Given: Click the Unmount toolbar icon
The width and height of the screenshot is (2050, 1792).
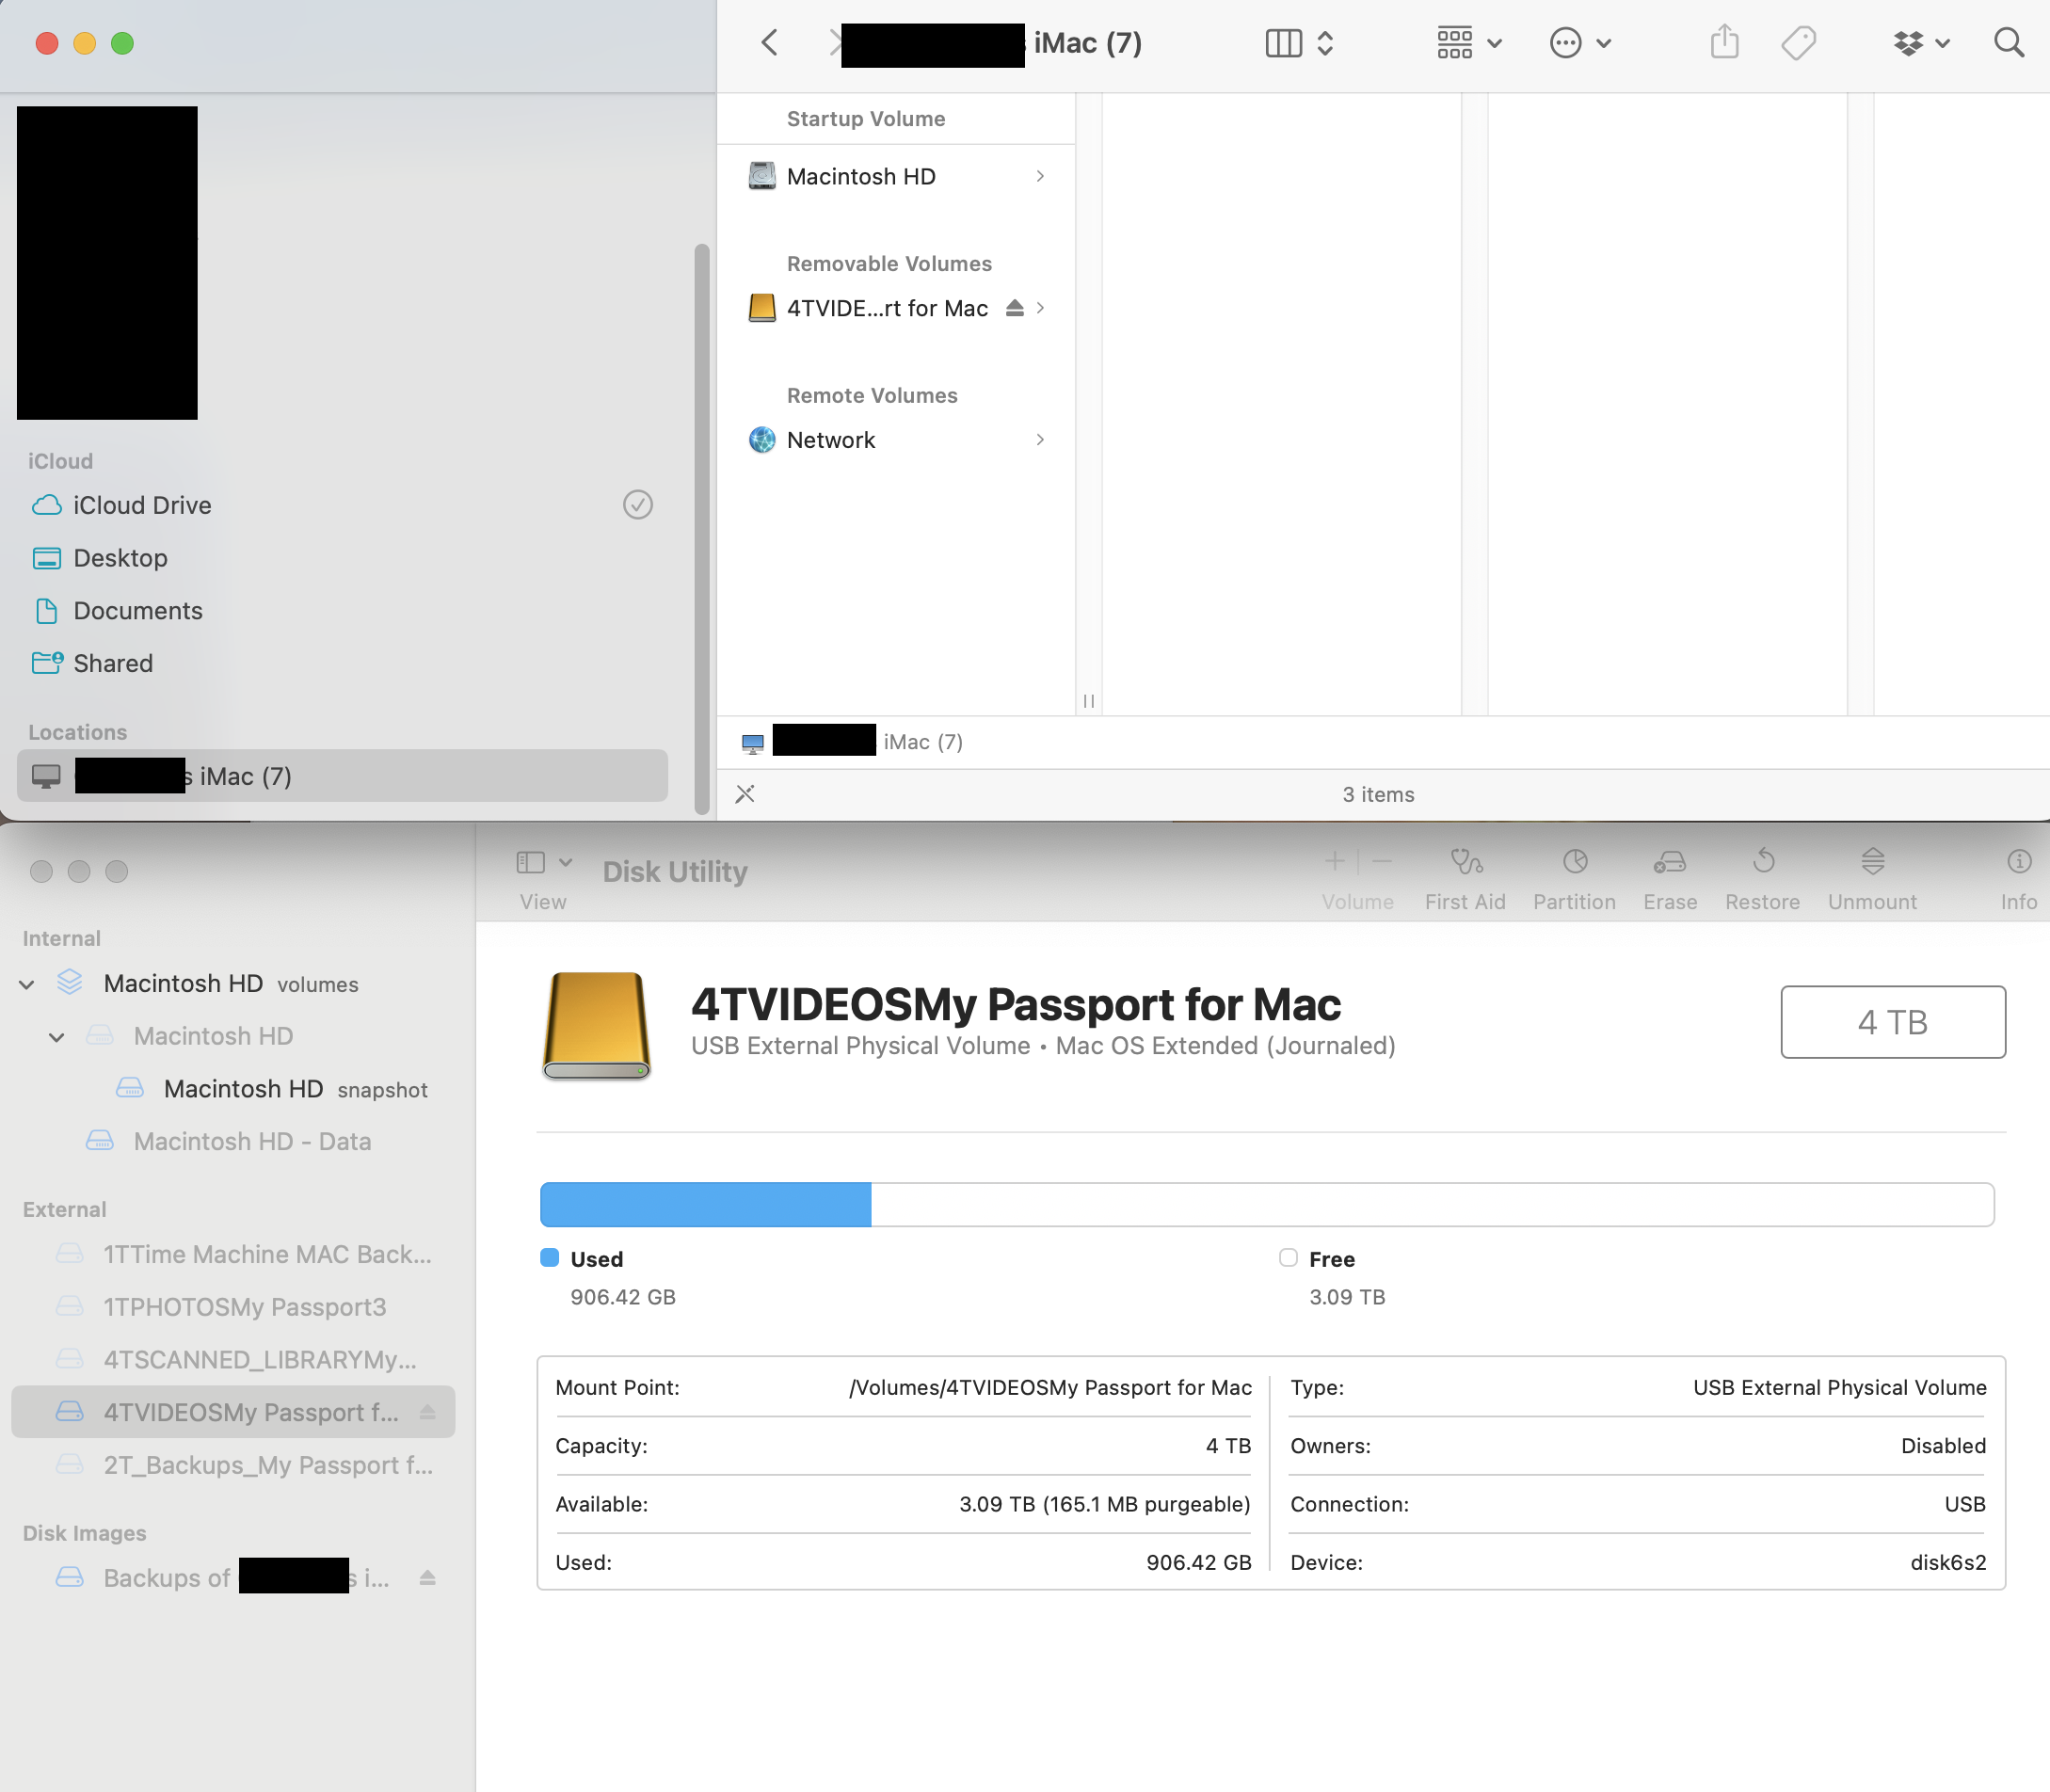Looking at the screenshot, I should pos(1872,862).
